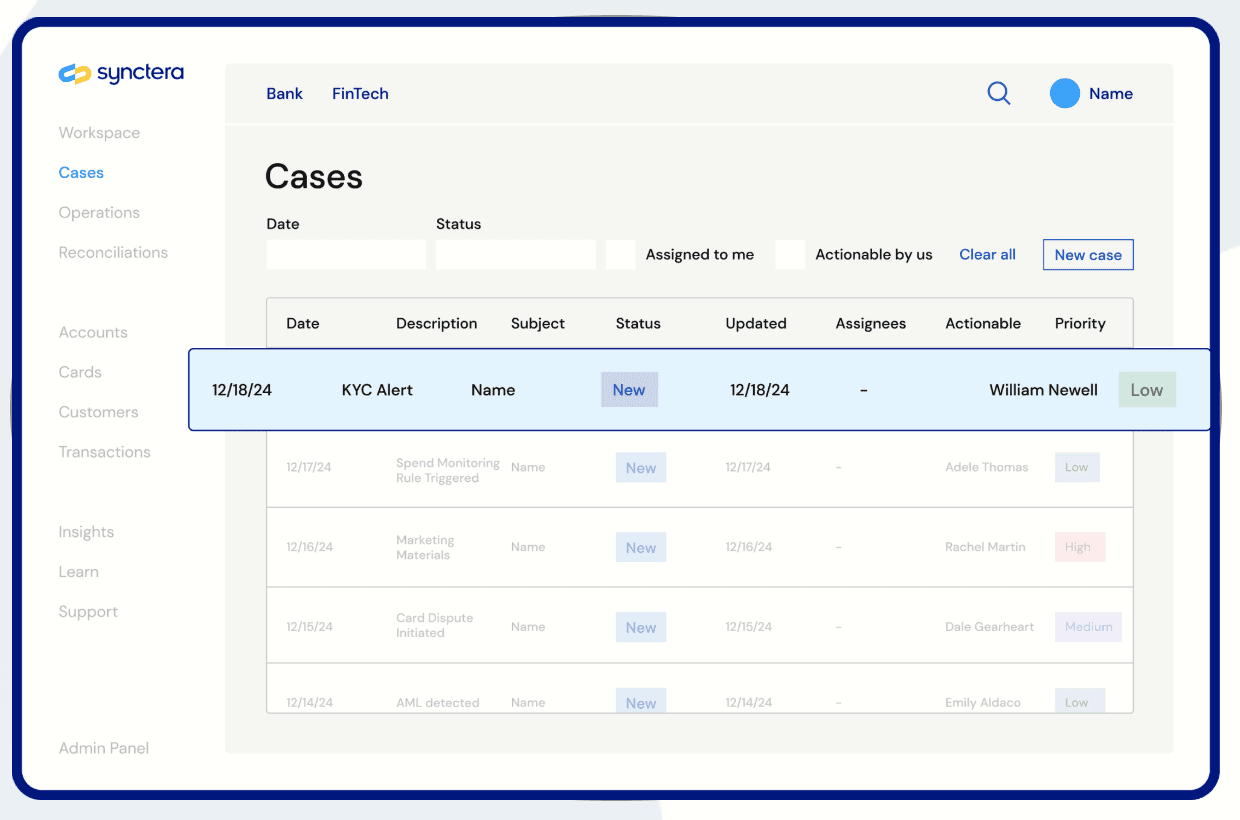1240x820 pixels.
Task: Open the AML detected case
Action: (x=437, y=703)
